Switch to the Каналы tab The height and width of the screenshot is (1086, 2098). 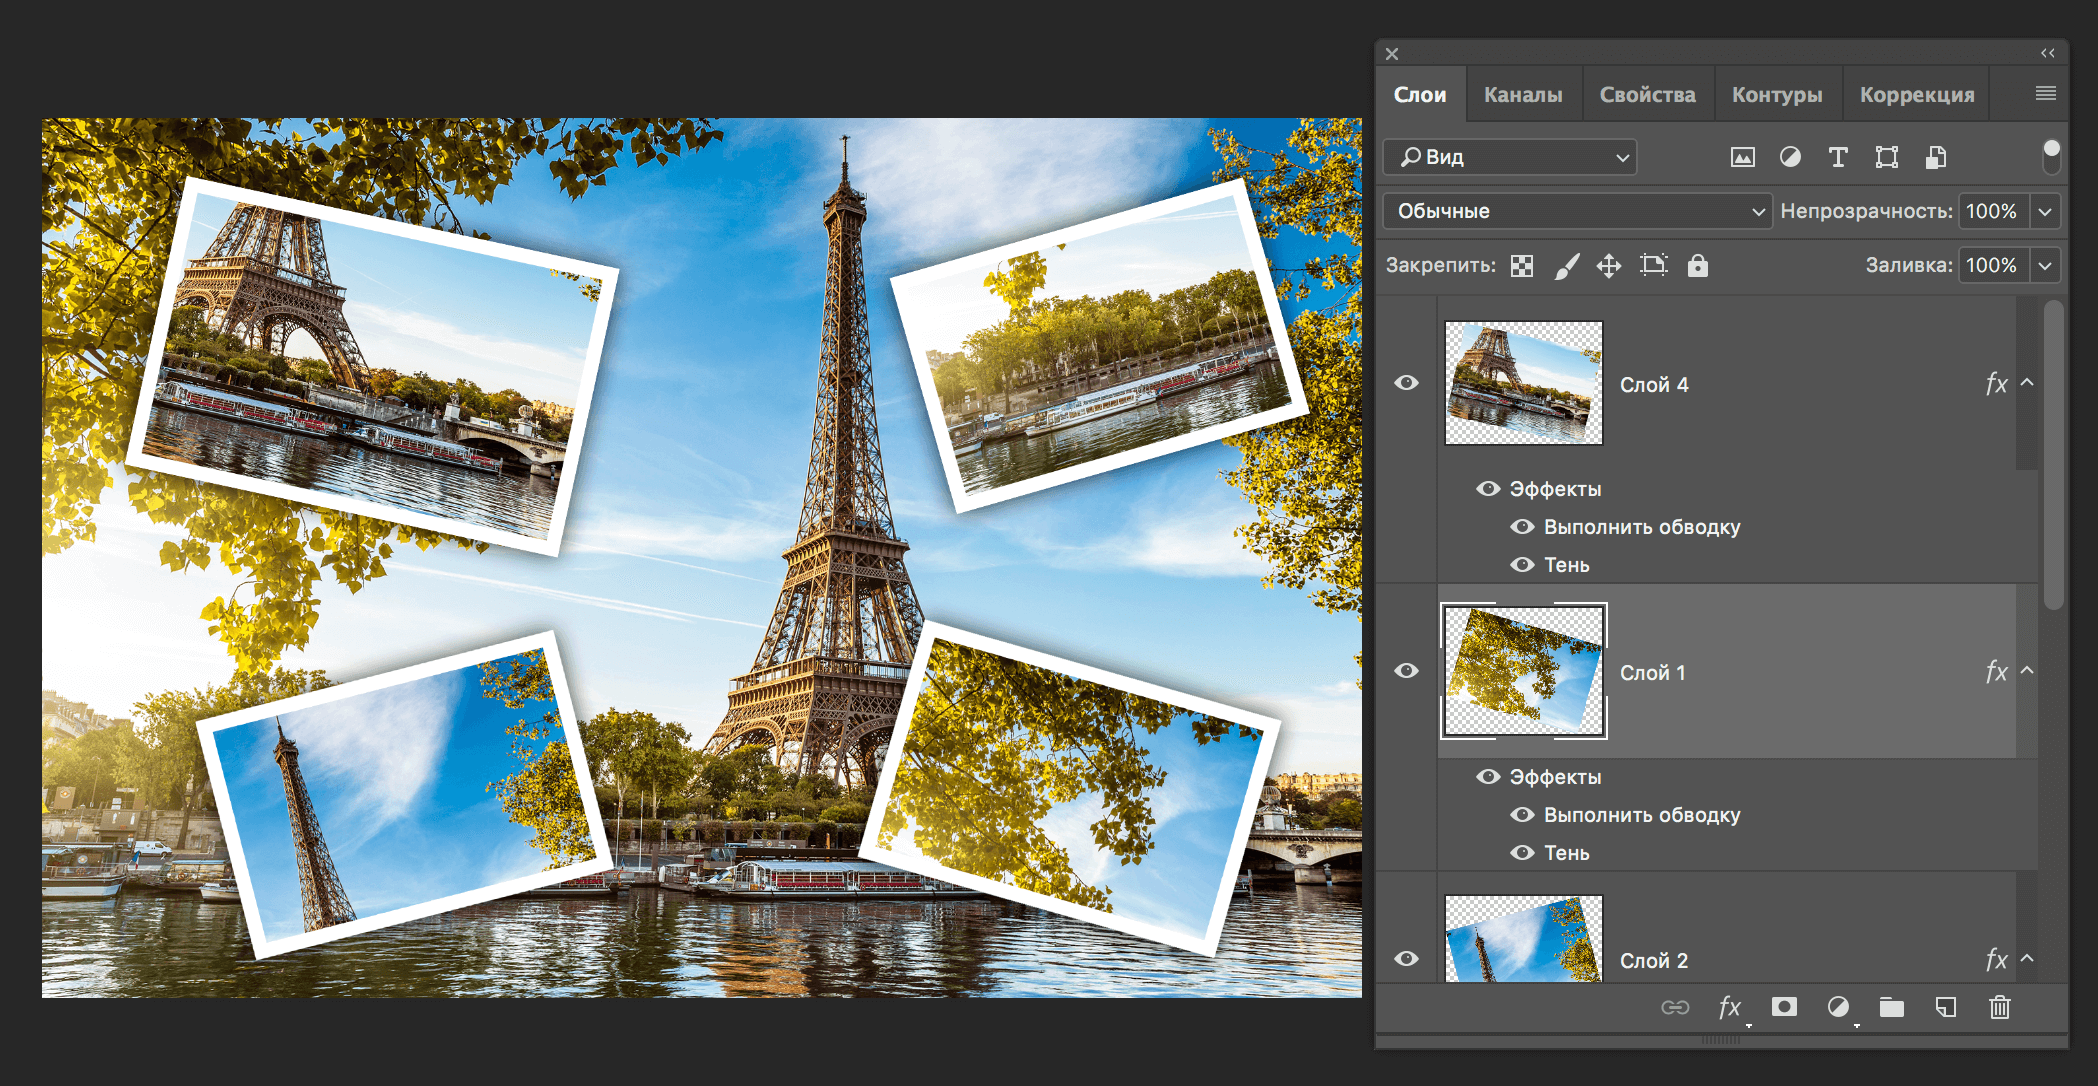[x=1523, y=93]
